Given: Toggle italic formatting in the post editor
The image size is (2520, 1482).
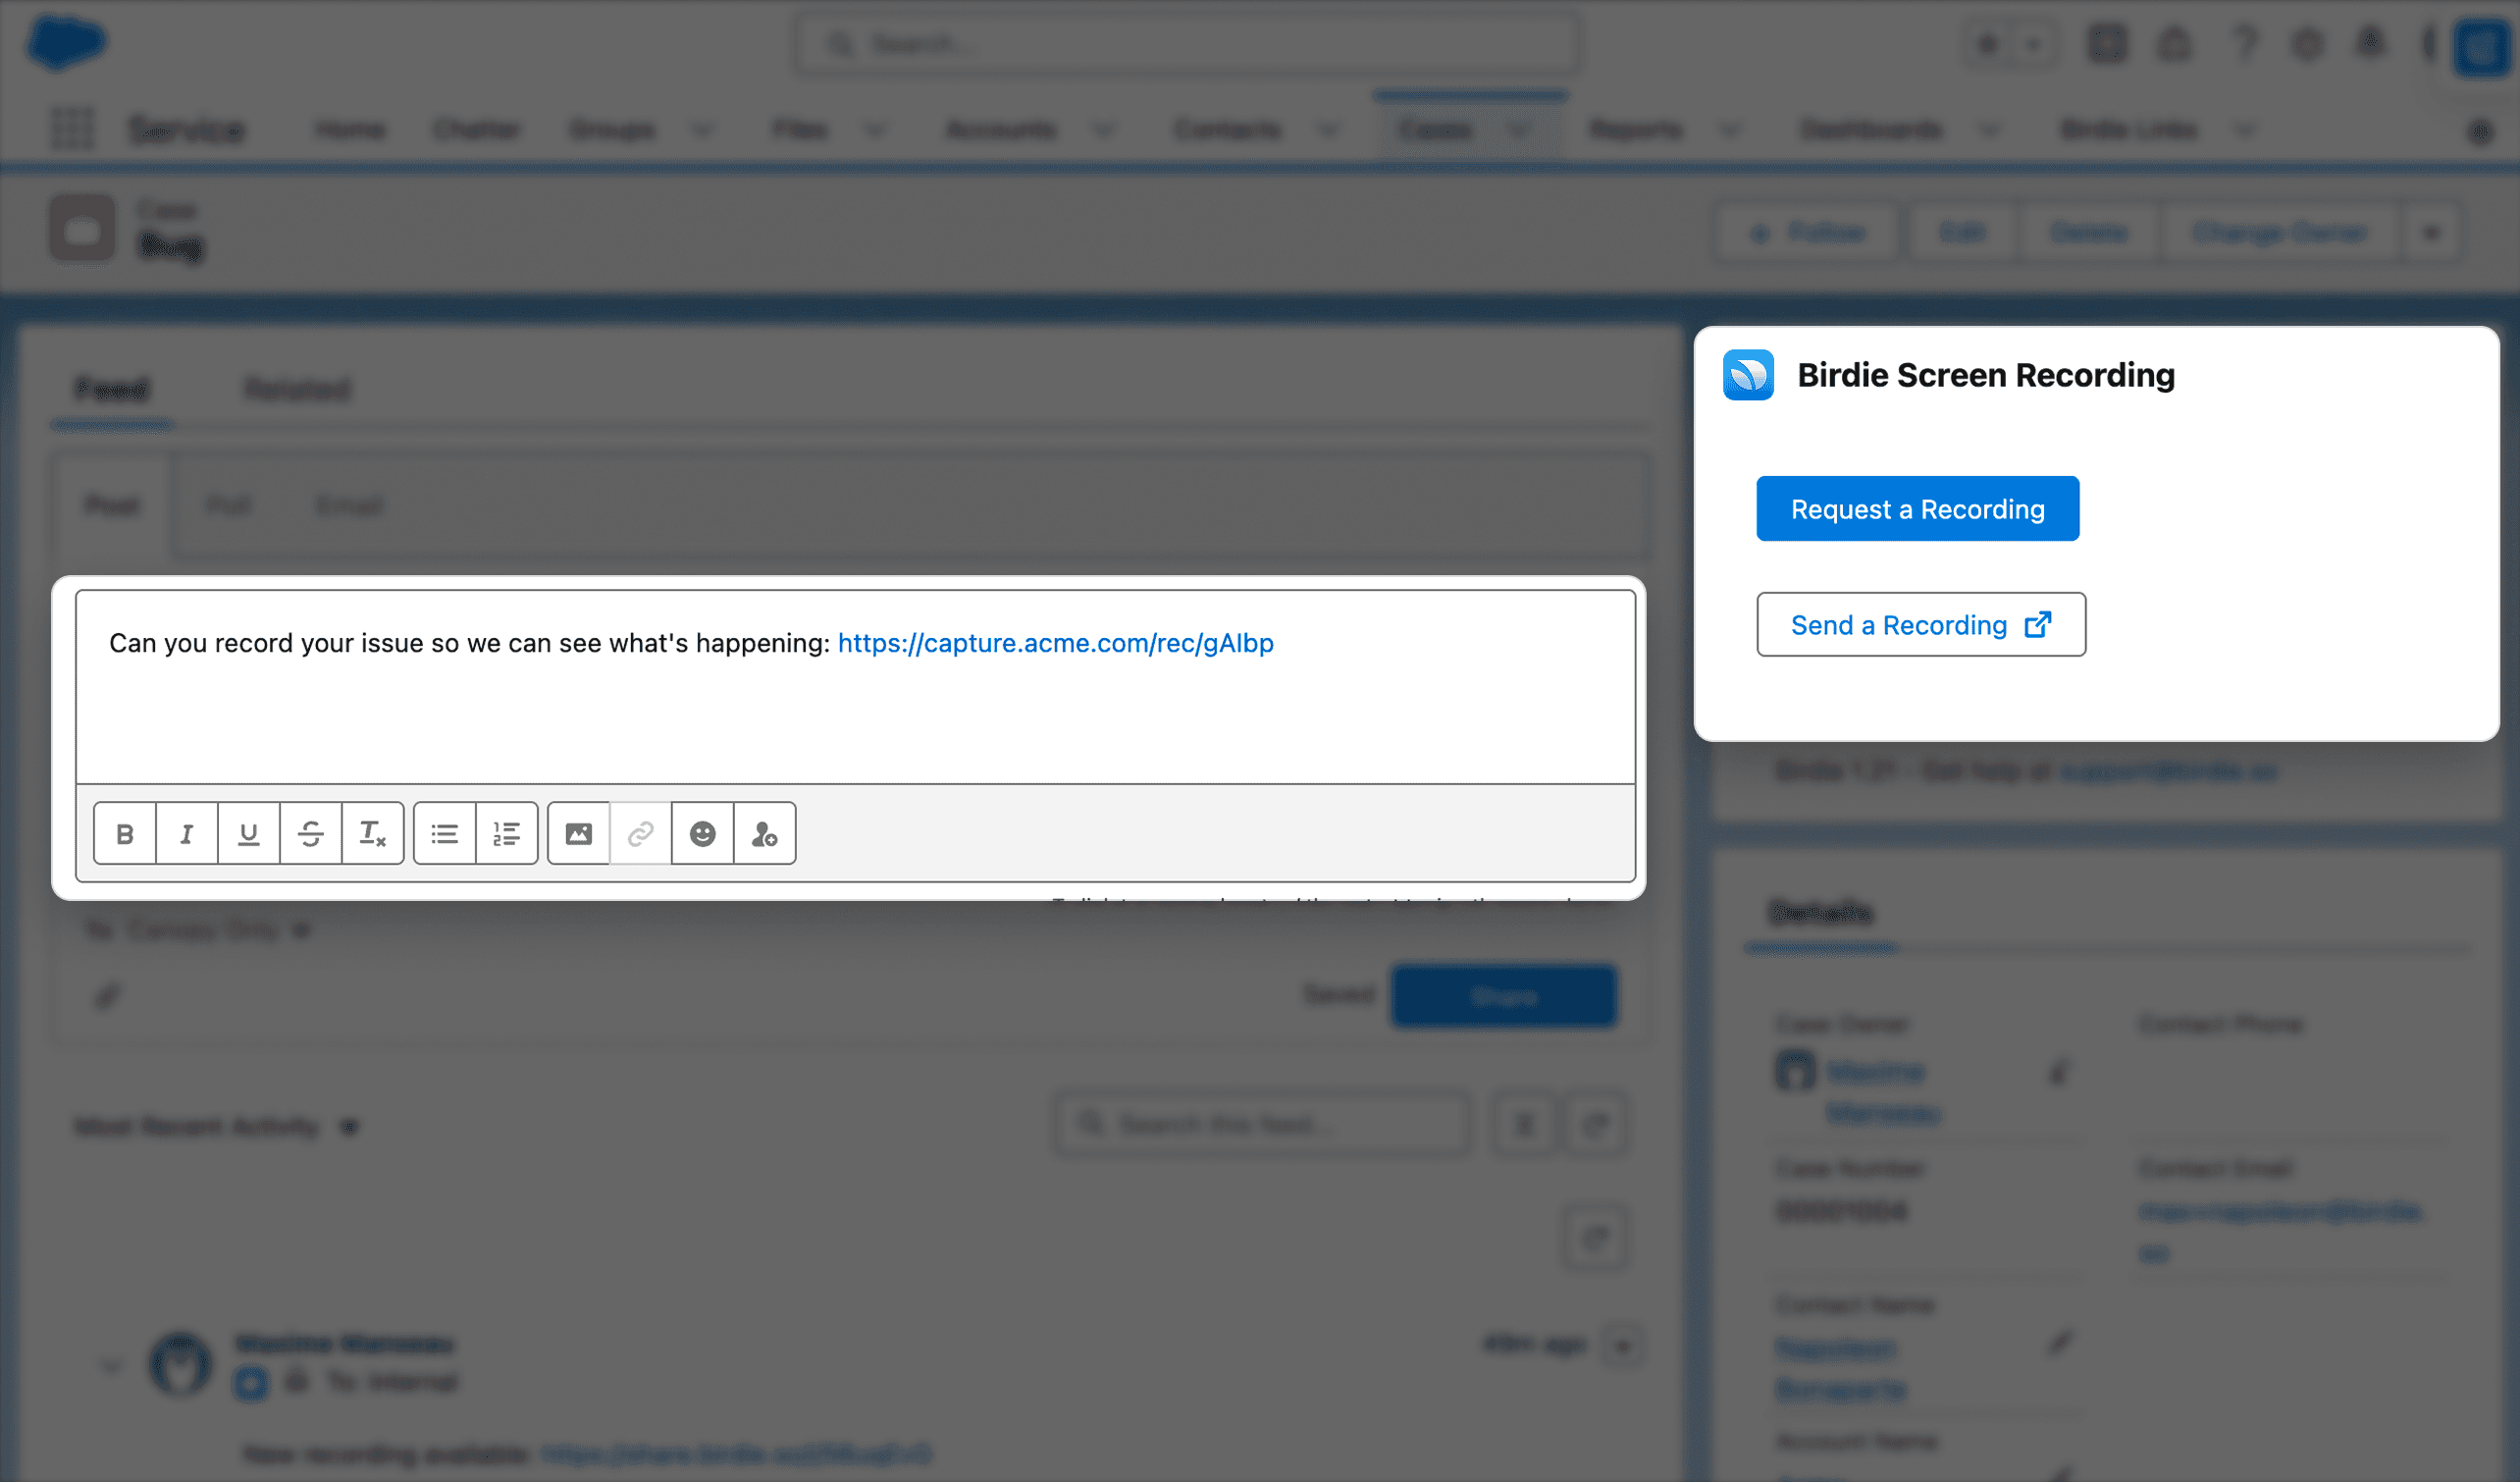Looking at the screenshot, I should 187,833.
